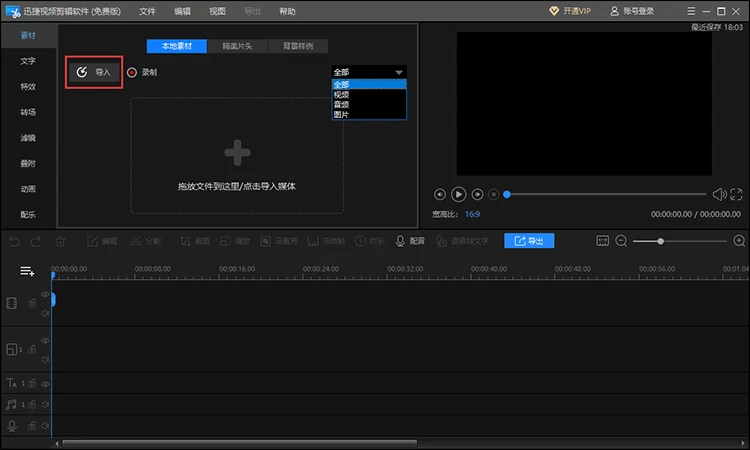Click the zoom-in magnifier on the timeline
Image resolution: width=750 pixels, height=450 pixels.
coord(739,241)
